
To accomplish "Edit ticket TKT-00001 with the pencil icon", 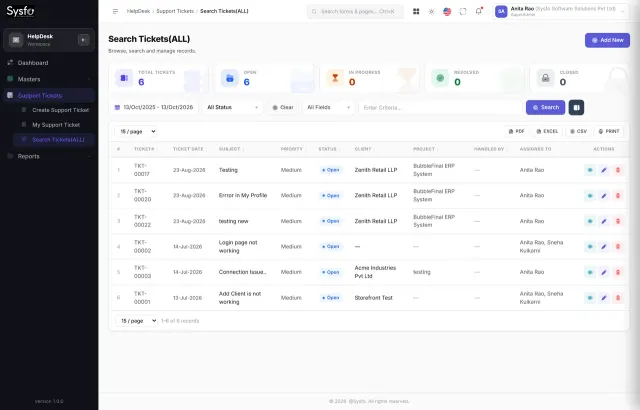I will 604,298.
